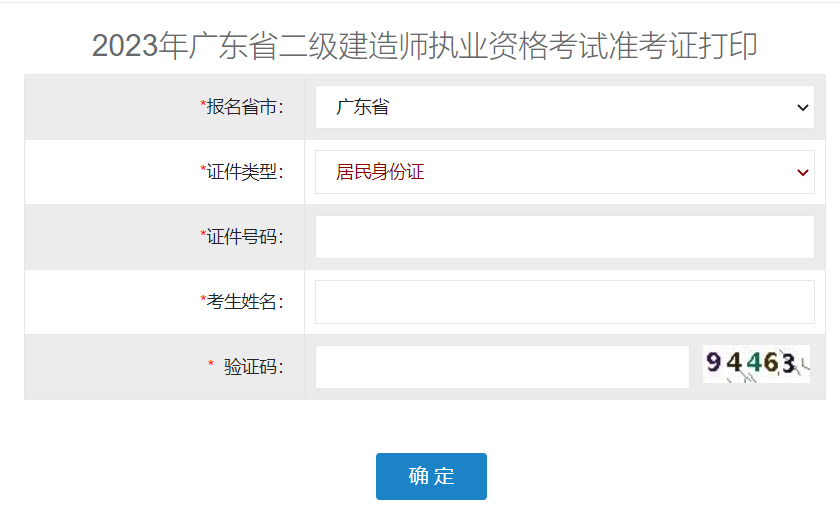Focus the 考生姓名 input field
The width and height of the screenshot is (840, 505).
[x=565, y=302]
